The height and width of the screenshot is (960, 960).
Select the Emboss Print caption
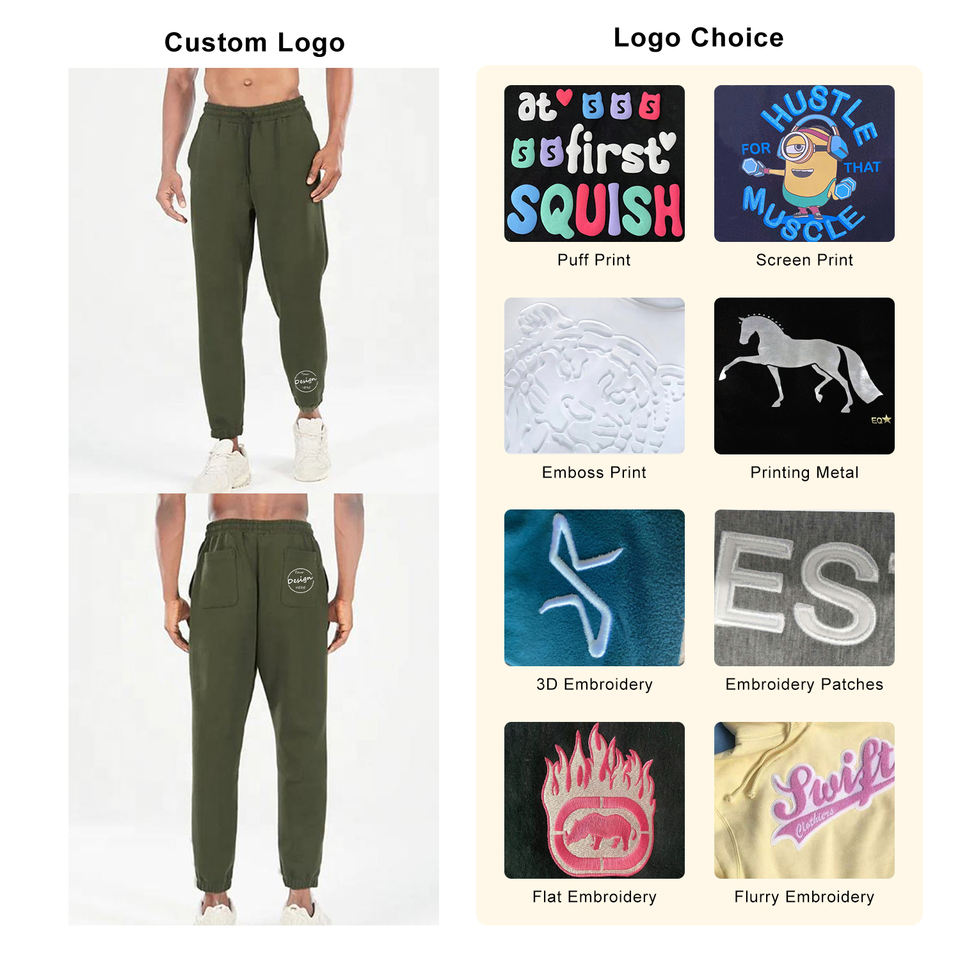593,473
